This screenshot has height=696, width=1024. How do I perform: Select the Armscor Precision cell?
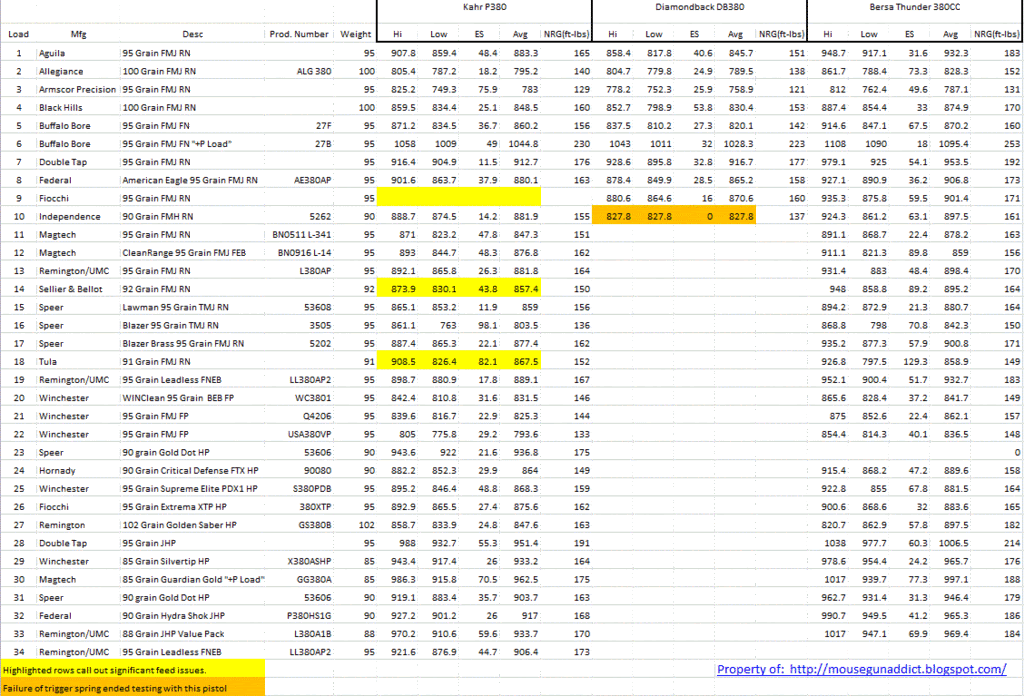pos(78,89)
